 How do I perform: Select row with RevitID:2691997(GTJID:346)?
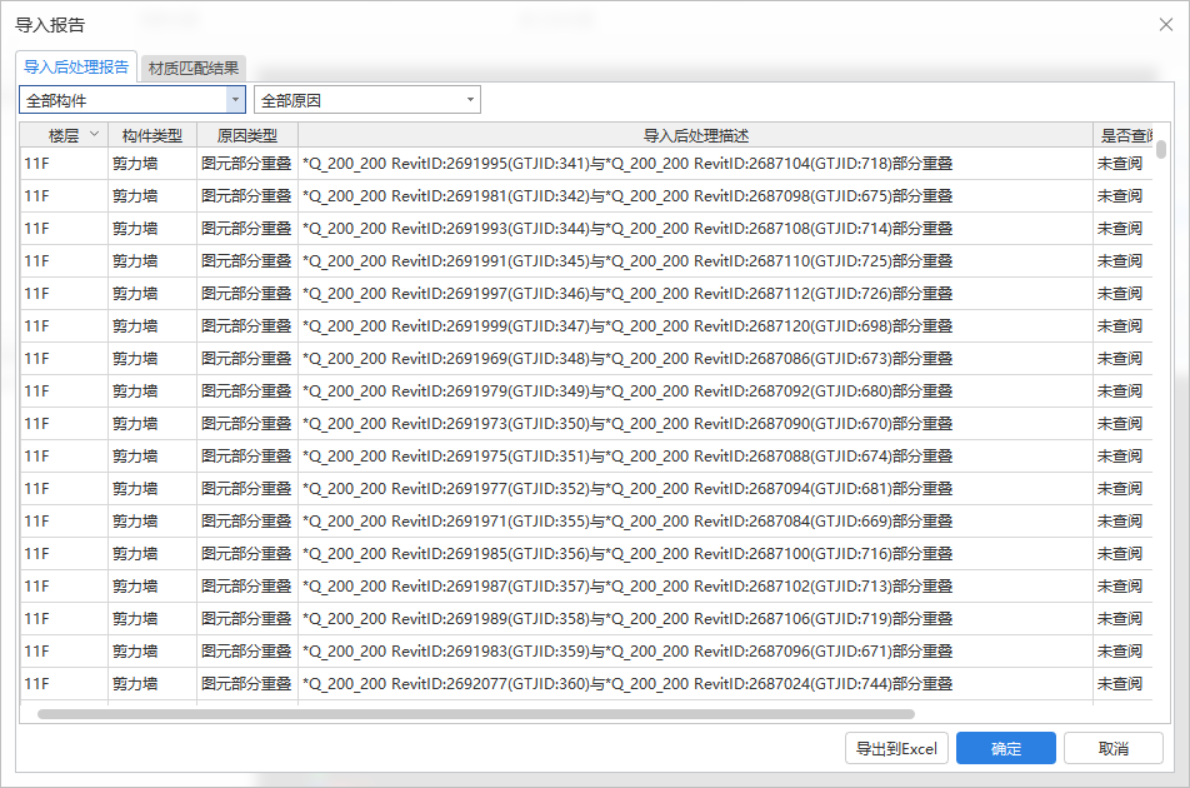point(586,294)
